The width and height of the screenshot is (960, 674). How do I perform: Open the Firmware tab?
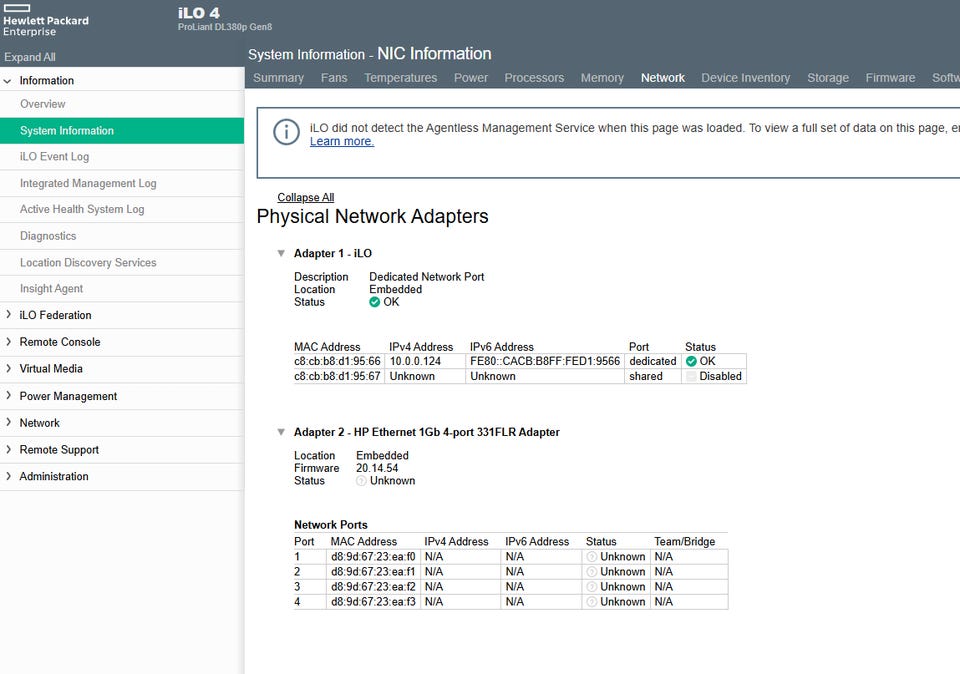coord(890,78)
